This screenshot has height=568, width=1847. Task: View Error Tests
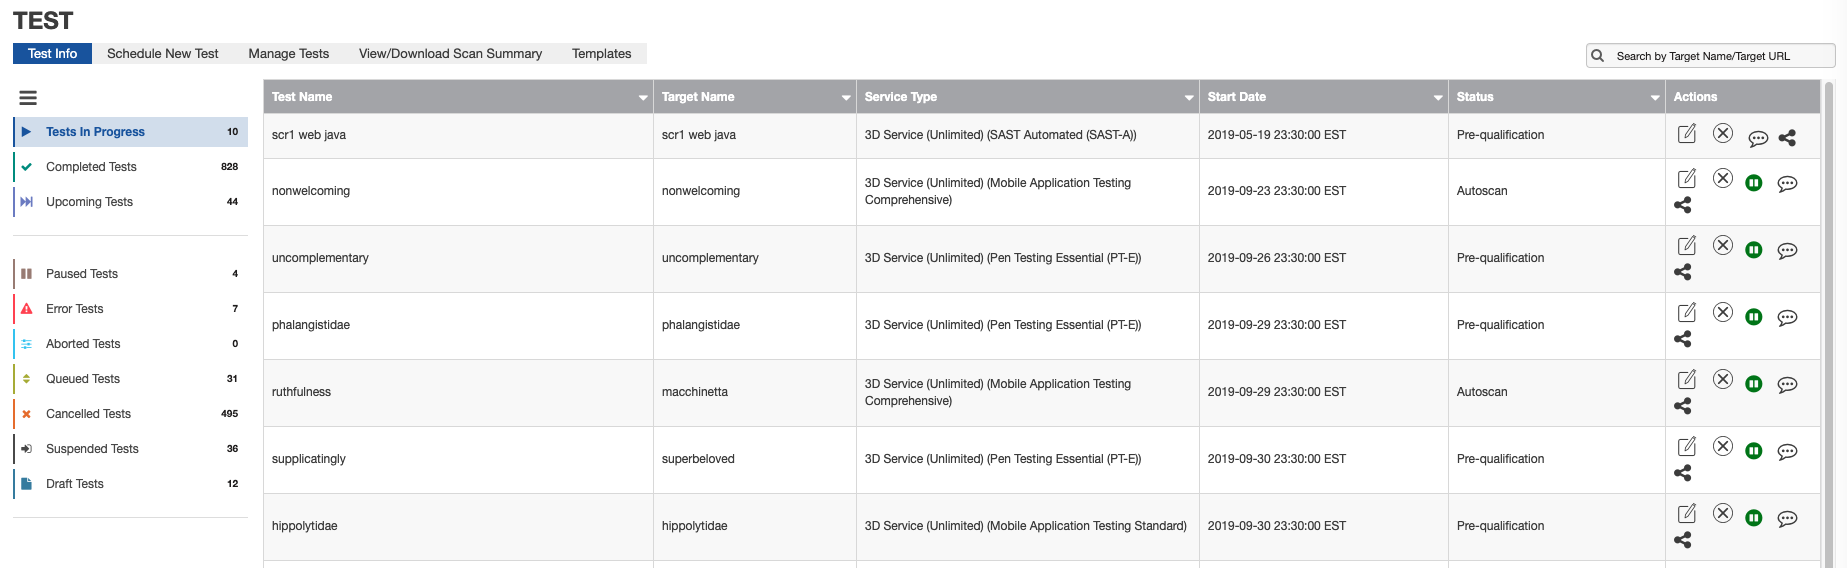[x=130, y=309]
